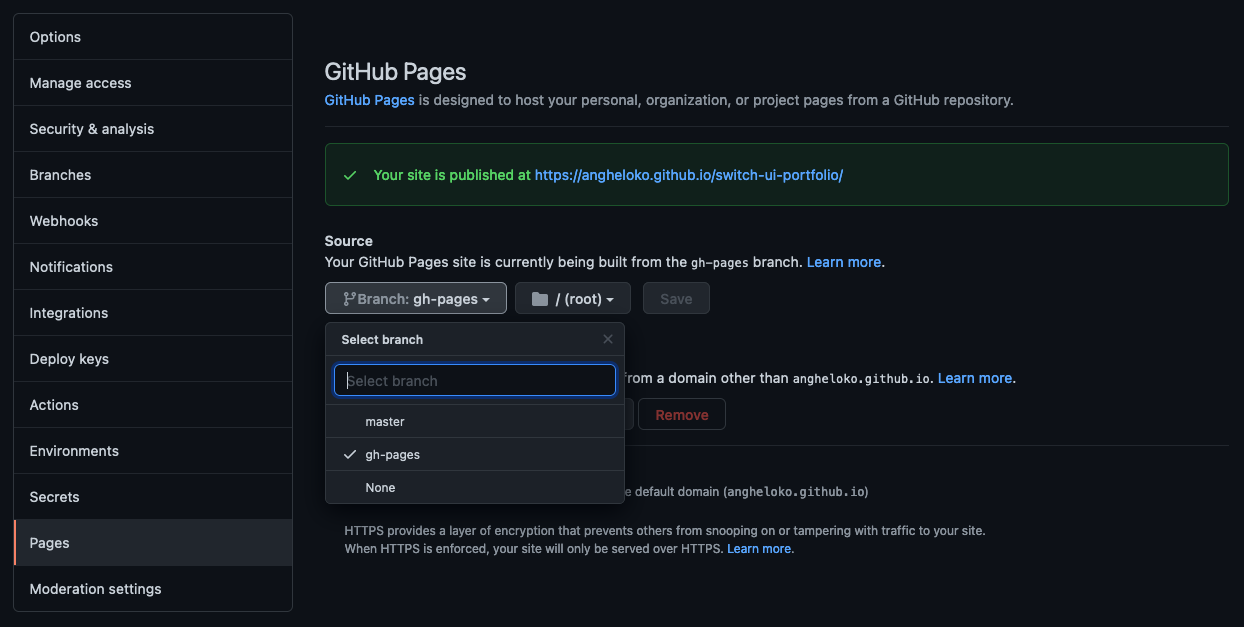This screenshot has height=627, width=1244.
Task: Select the checked gh-pages branch option
Action: pyautogui.click(x=392, y=455)
